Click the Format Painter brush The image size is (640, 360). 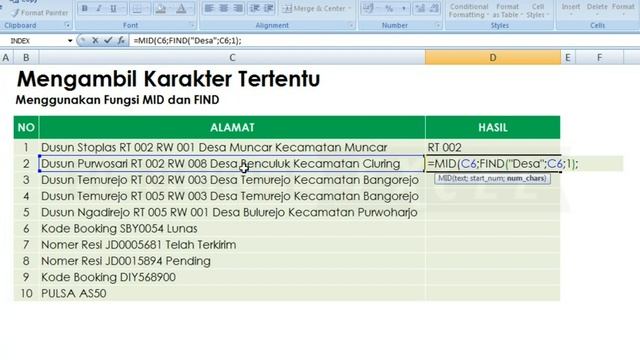coord(40,13)
